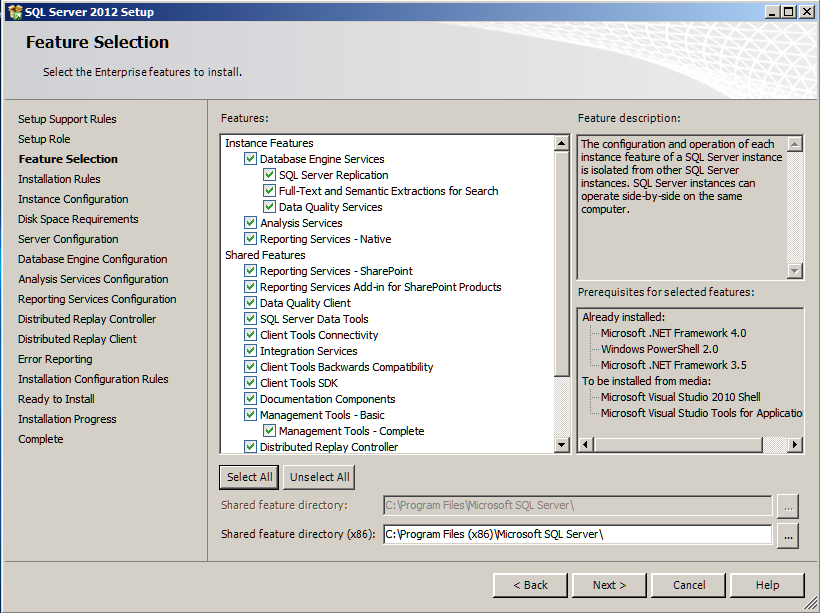Click the x86 shared feature directory field
820x613 pixels.
click(x=577, y=535)
